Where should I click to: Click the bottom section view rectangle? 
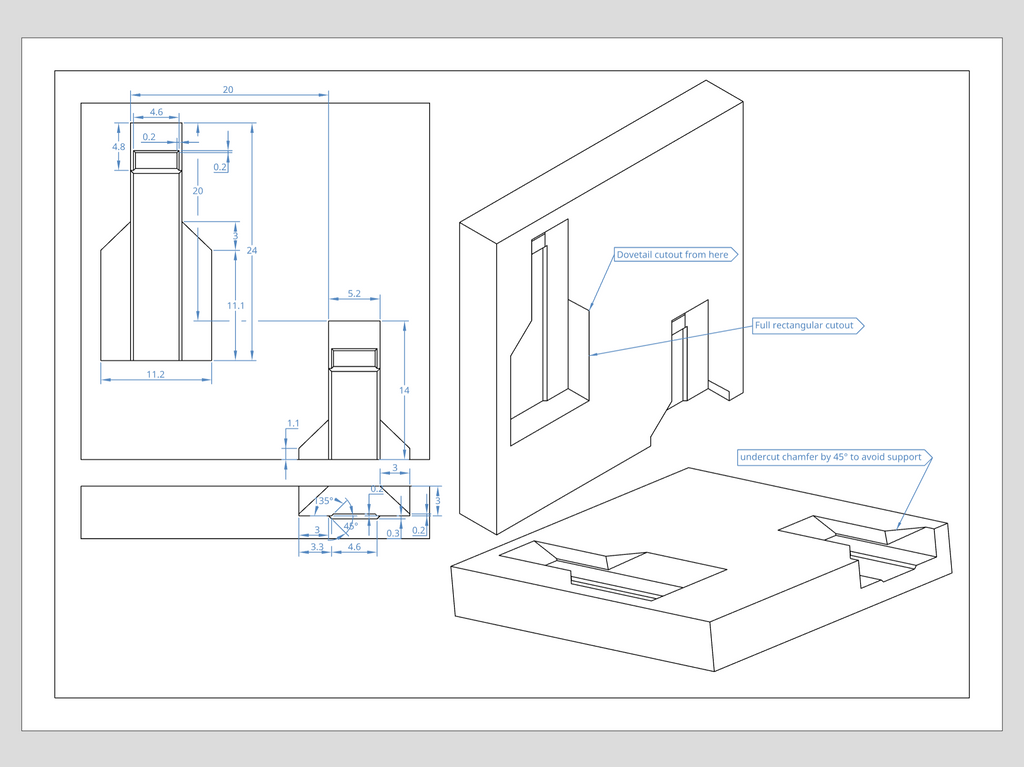255,512
